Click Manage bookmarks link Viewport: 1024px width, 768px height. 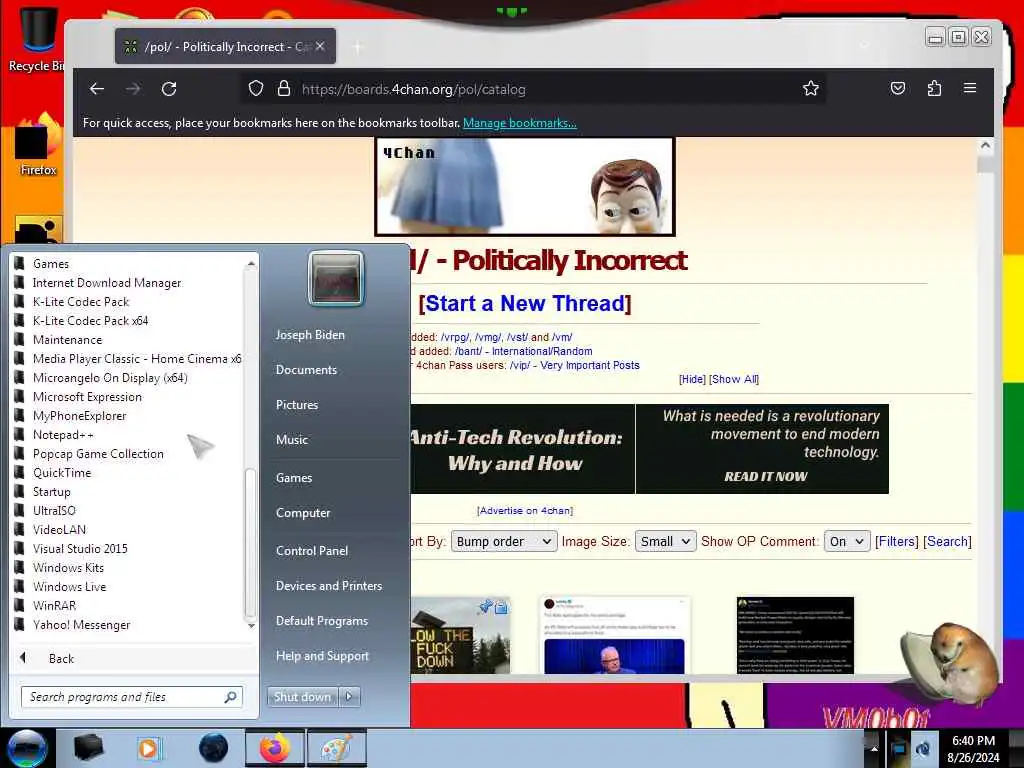520,123
